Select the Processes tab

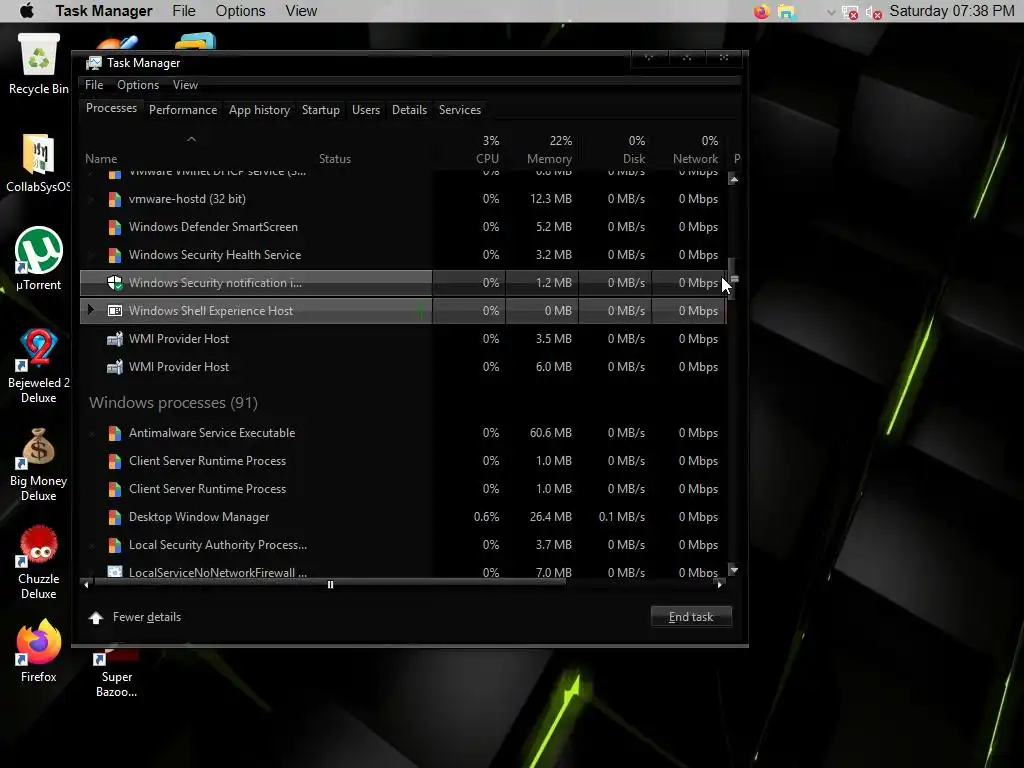pos(111,108)
